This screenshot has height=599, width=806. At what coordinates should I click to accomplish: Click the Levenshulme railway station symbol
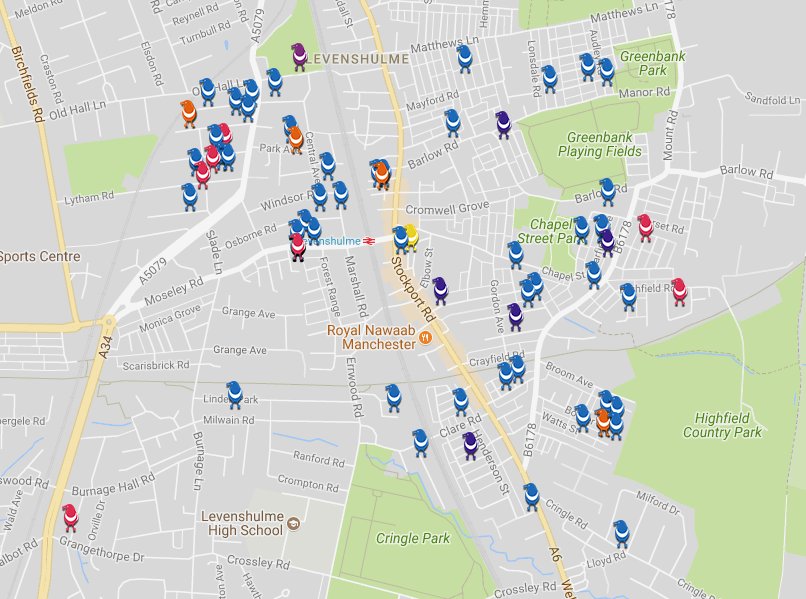[369, 241]
